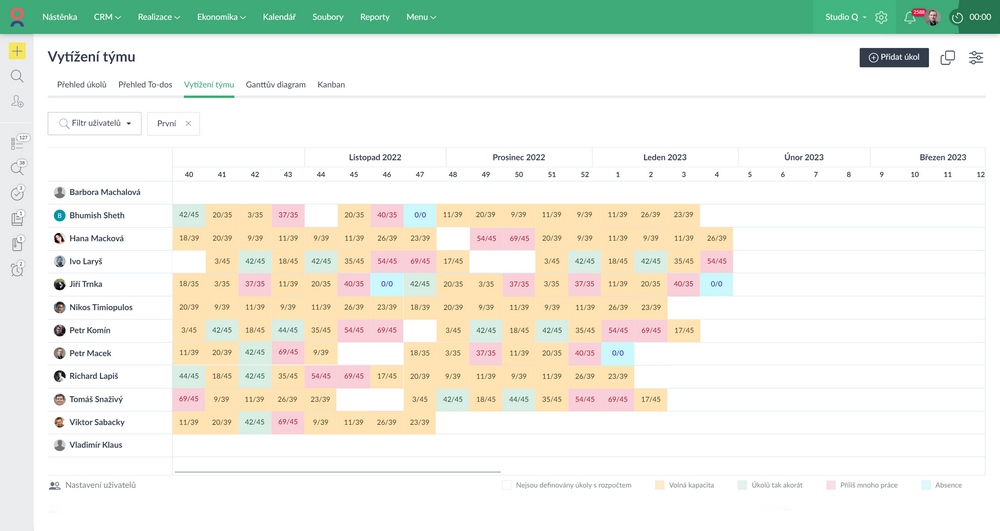Open the settings gear icon
This screenshot has height=531, width=1000.
point(881,17)
